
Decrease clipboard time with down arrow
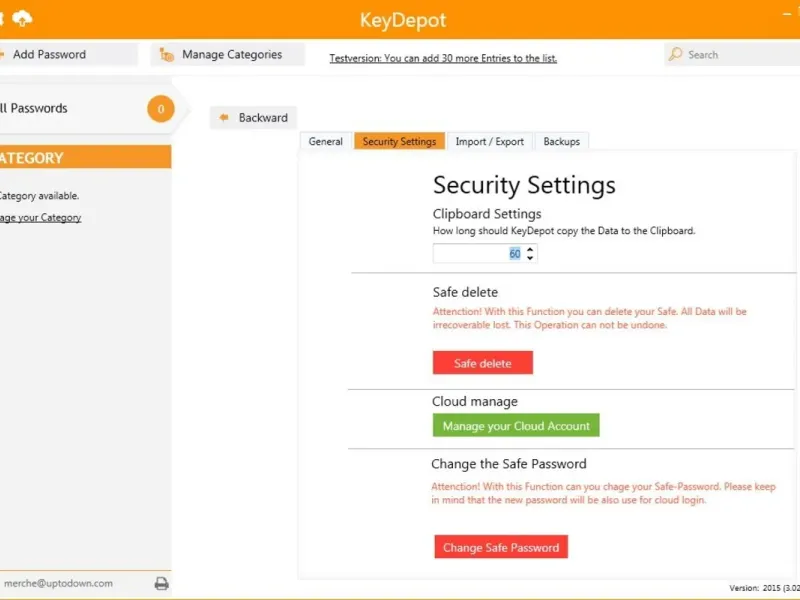pyautogui.click(x=530, y=259)
